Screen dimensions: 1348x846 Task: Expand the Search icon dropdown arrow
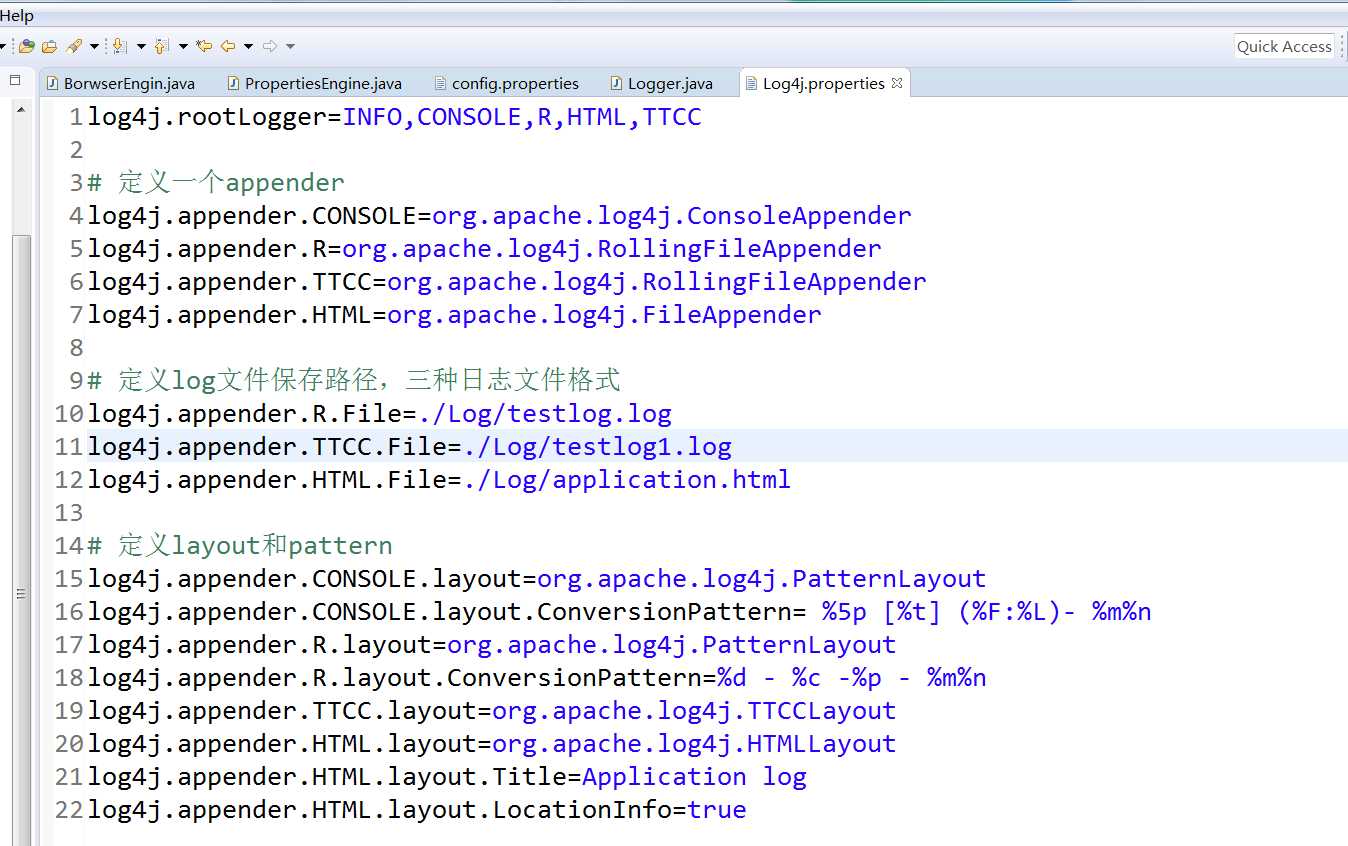pyautogui.click(x=94, y=46)
